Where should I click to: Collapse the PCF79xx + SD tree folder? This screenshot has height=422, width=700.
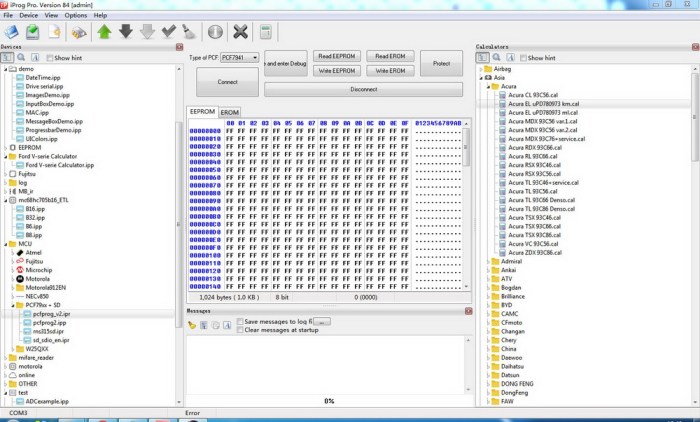coord(12,305)
